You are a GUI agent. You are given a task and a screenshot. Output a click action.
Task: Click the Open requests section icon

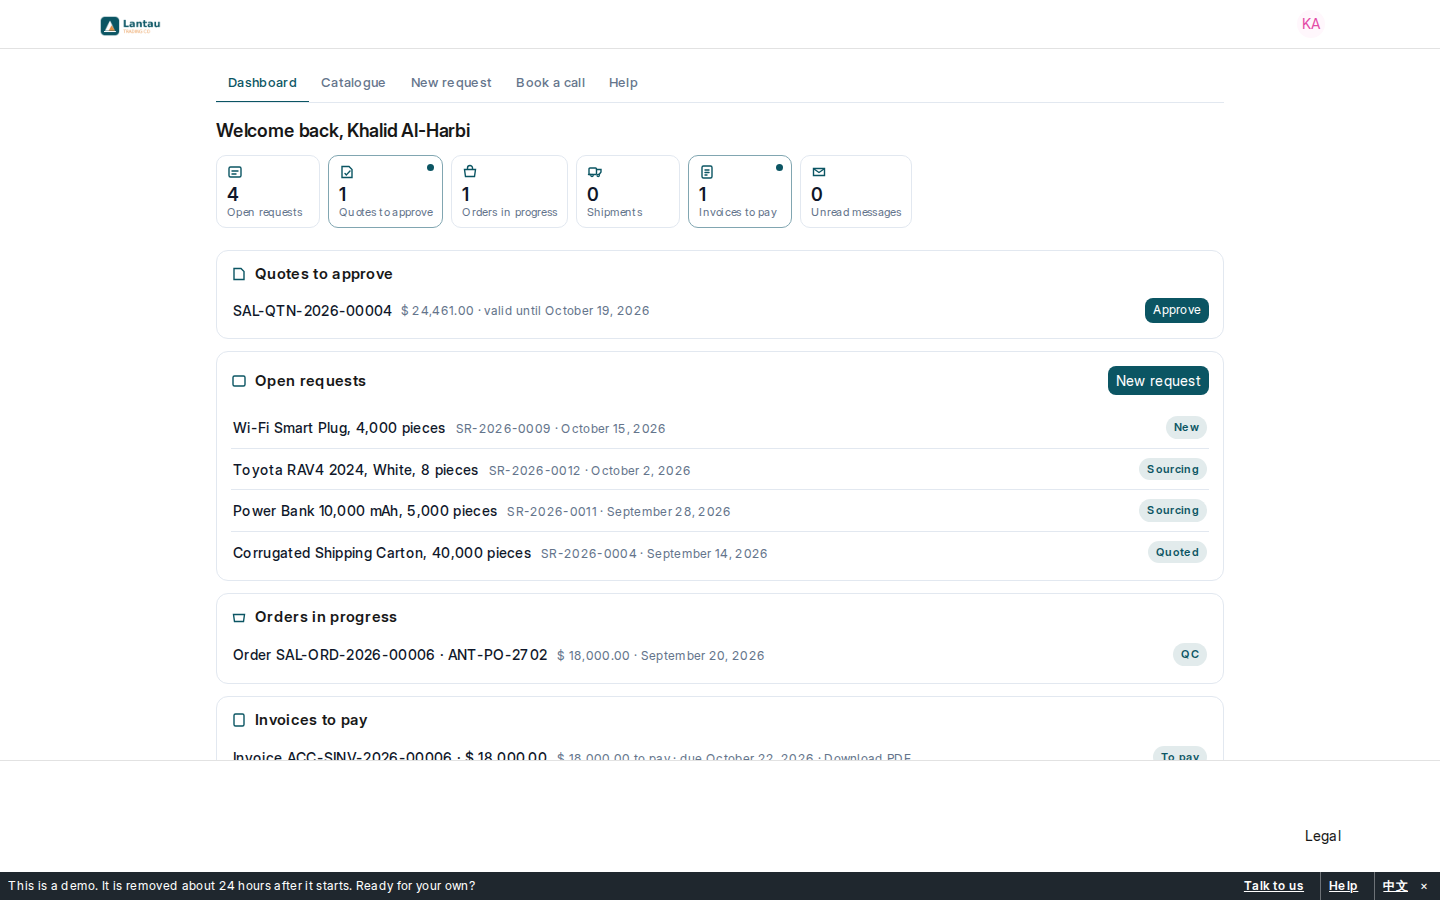[x=239, y=381]
